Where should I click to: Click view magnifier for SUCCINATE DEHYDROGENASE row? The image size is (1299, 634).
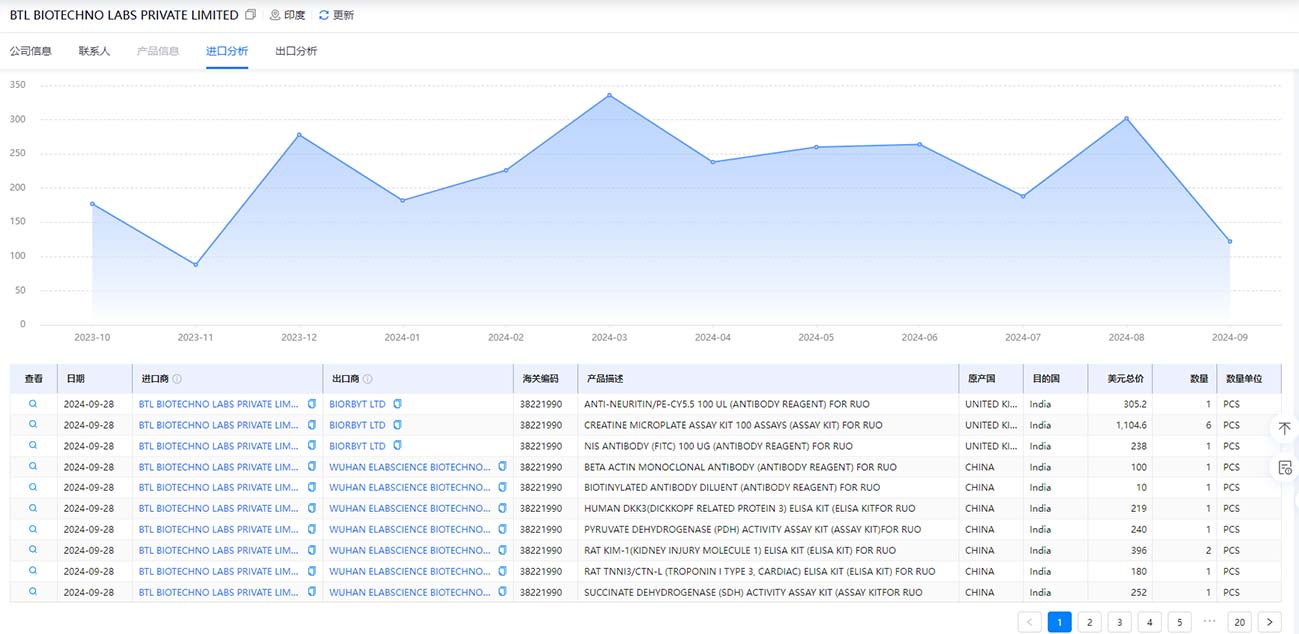pos(33,592)
